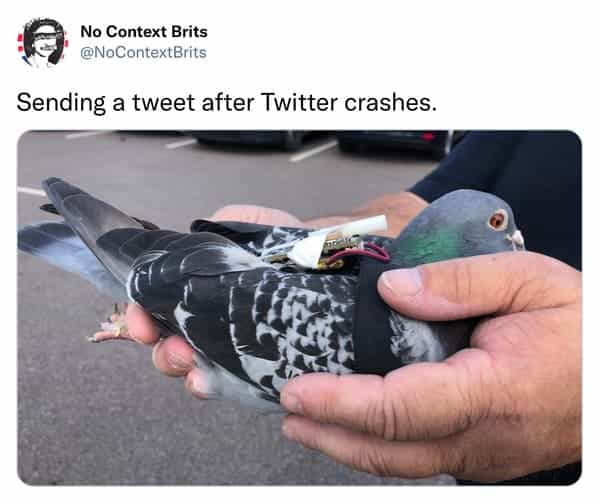This screenshot has width=599, height=503.
Task: Click the word "Sending" in the tweet
Action: coord(61,104)
